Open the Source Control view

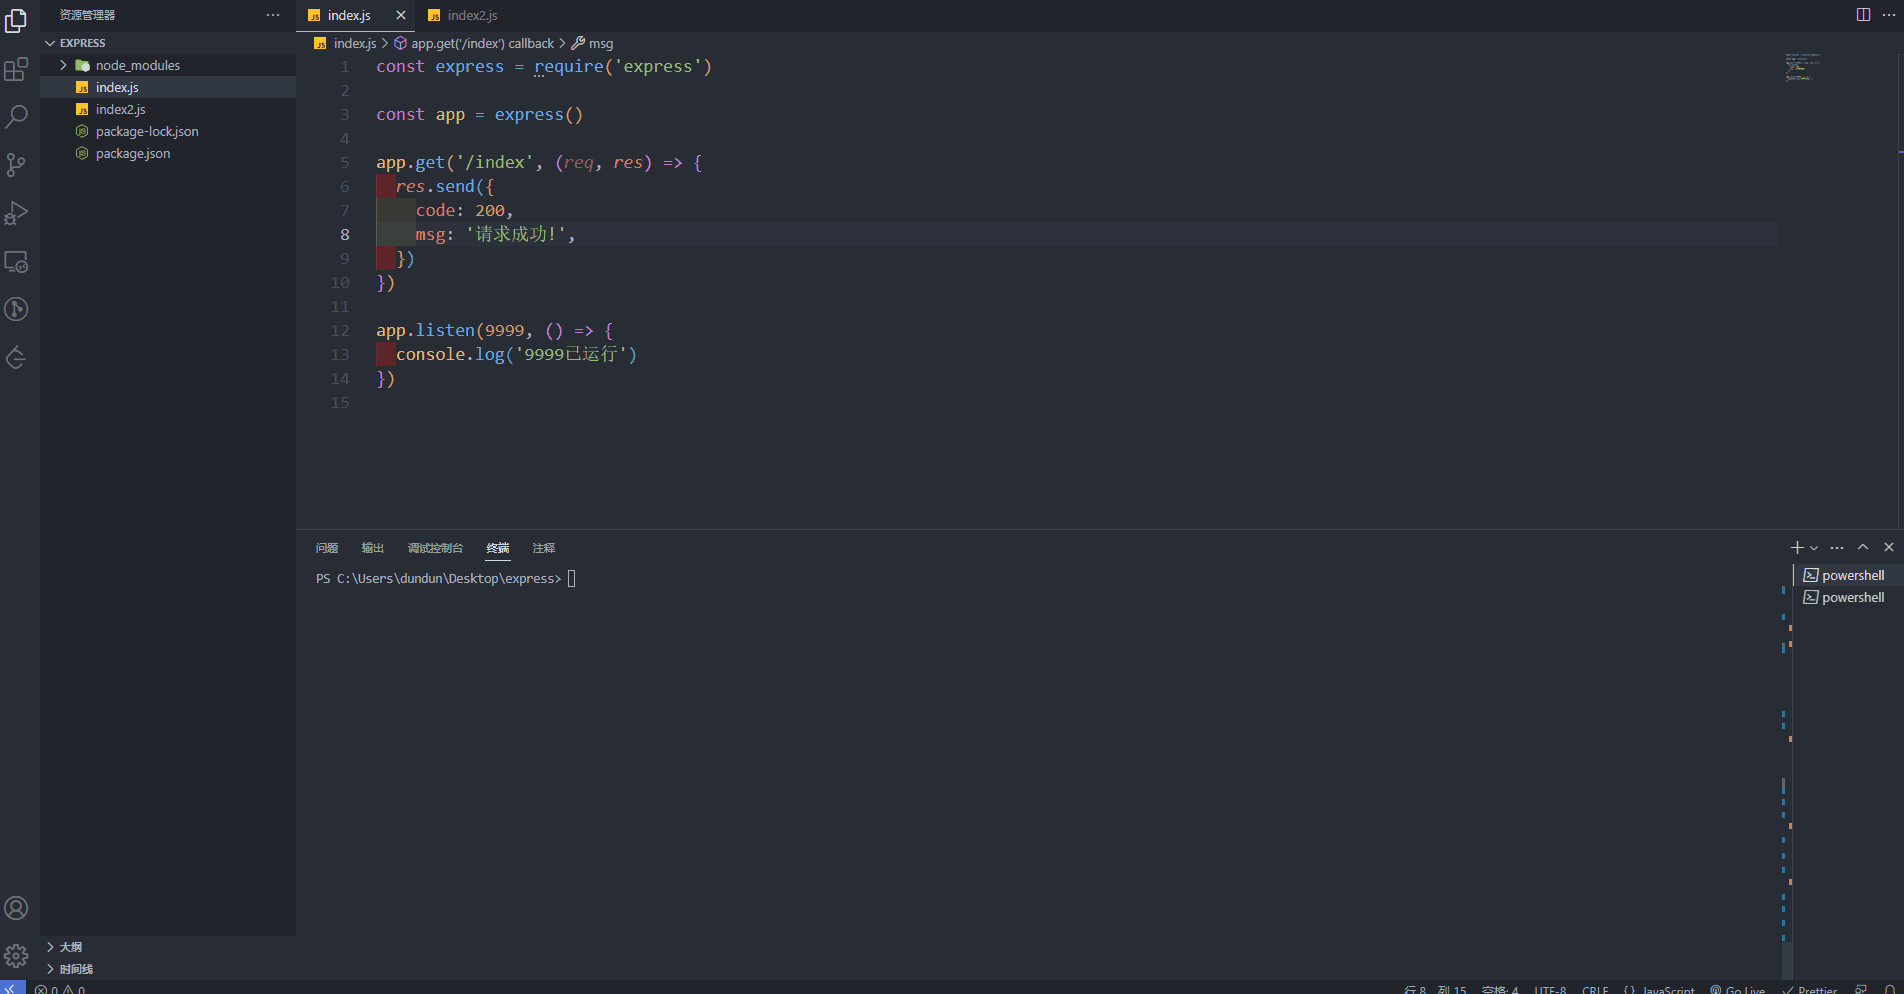(16, 165)
